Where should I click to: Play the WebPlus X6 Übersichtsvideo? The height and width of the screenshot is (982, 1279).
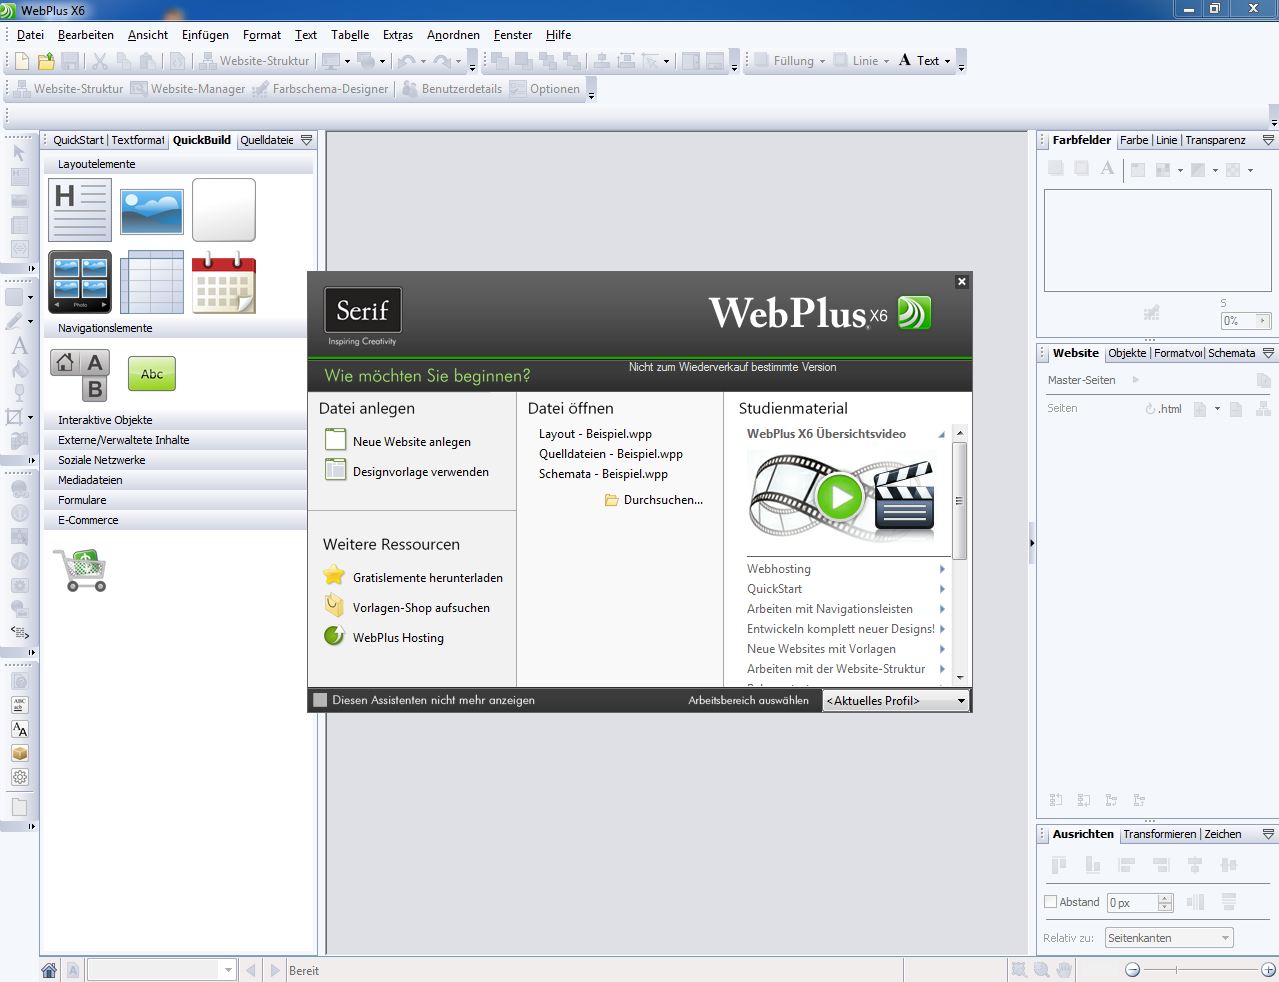[x=843, y=497]
